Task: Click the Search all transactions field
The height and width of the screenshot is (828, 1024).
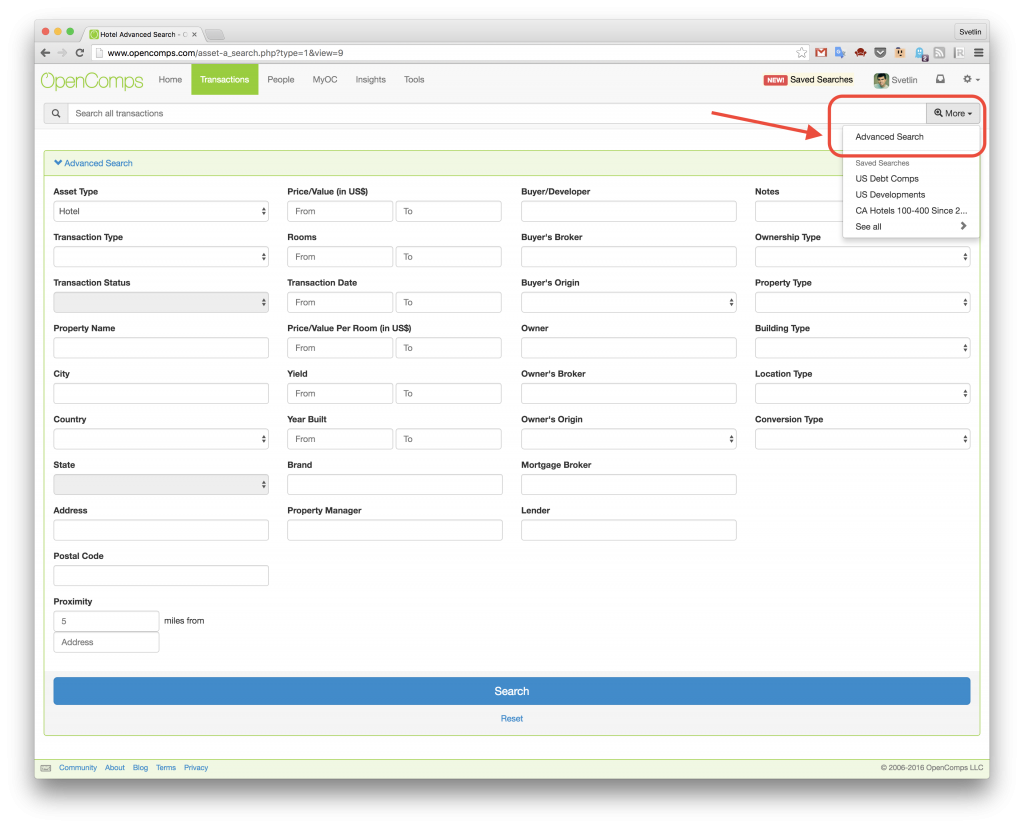Action: [x=496, y=114]
